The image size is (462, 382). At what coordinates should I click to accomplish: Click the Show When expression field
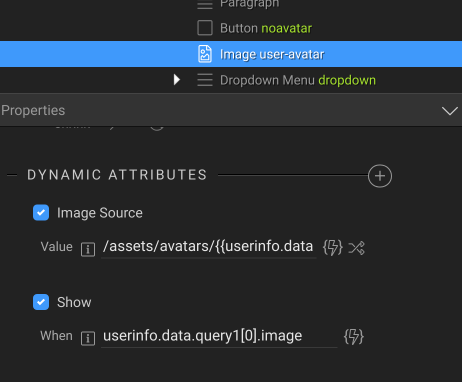pos(219,336)
